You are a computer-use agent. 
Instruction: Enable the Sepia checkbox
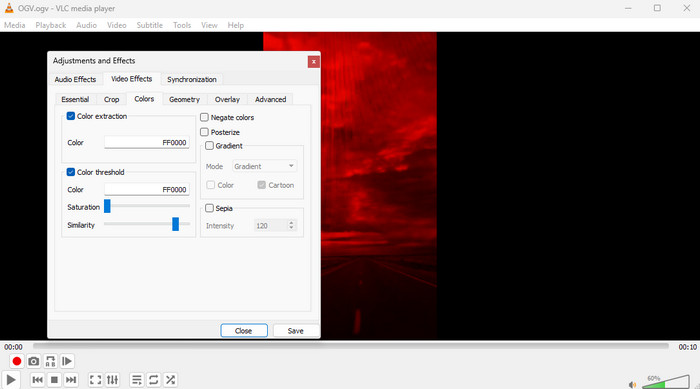click(209, 208)
